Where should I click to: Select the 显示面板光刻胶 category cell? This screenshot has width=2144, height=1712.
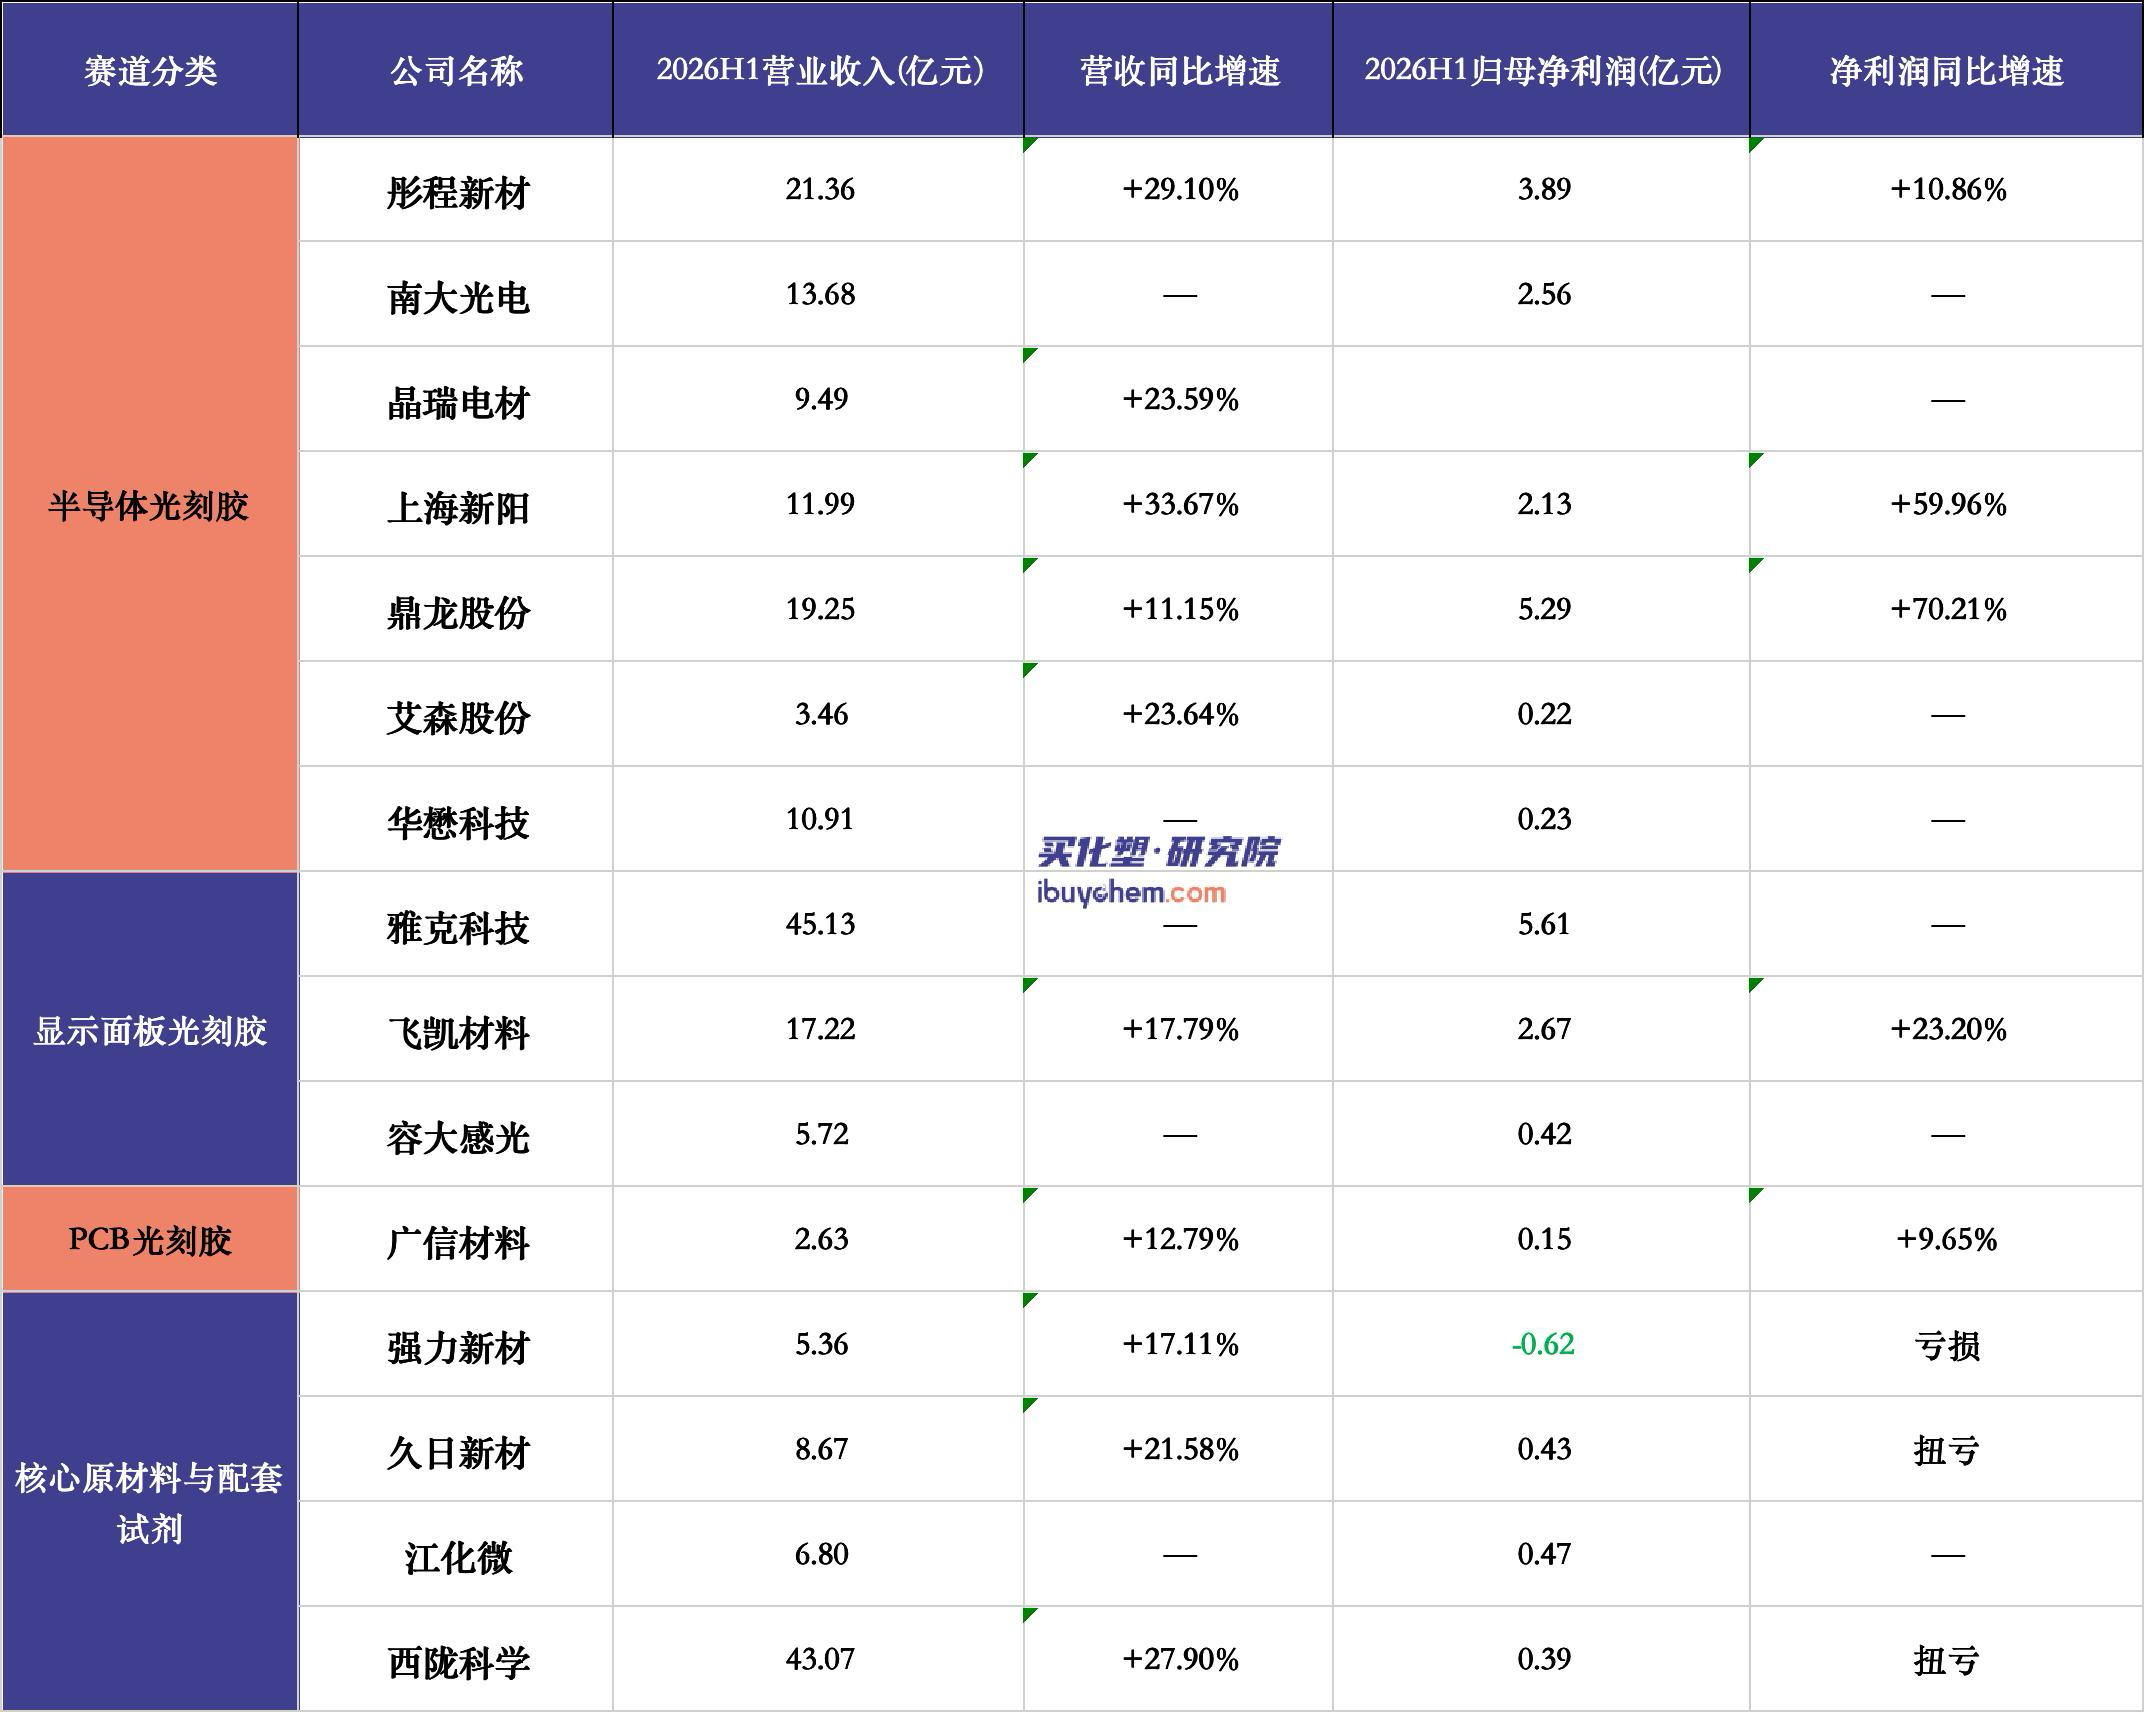pos(150,1030)
